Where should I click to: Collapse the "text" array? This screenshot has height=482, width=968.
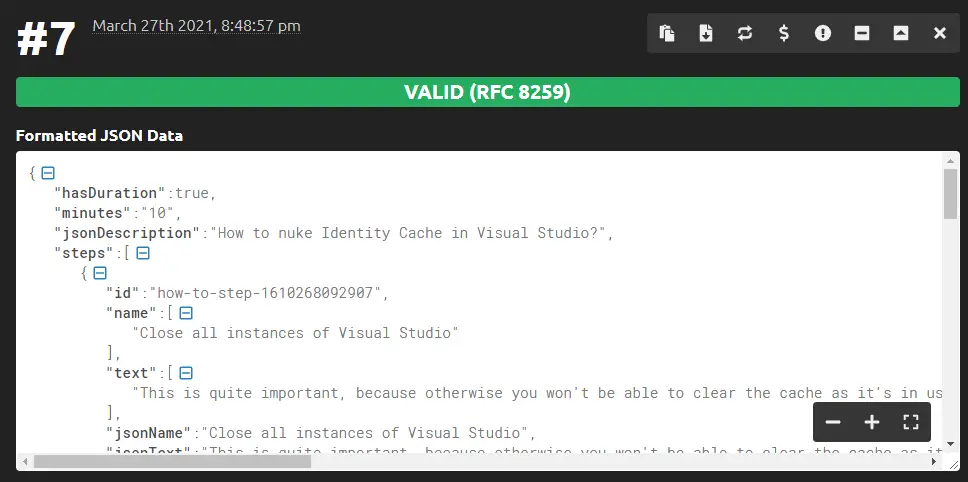point(186,373)
